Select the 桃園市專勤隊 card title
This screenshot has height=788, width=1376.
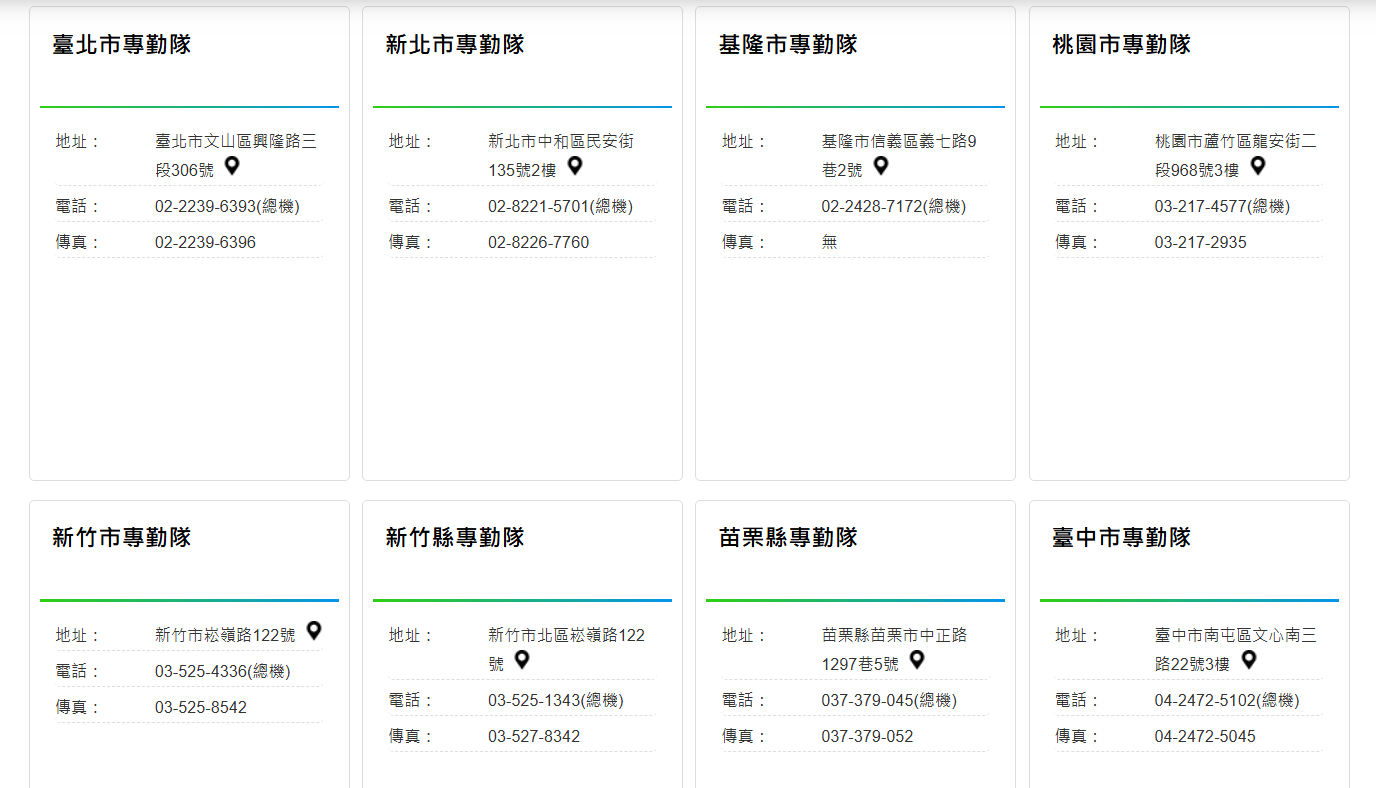point(1121,45)
